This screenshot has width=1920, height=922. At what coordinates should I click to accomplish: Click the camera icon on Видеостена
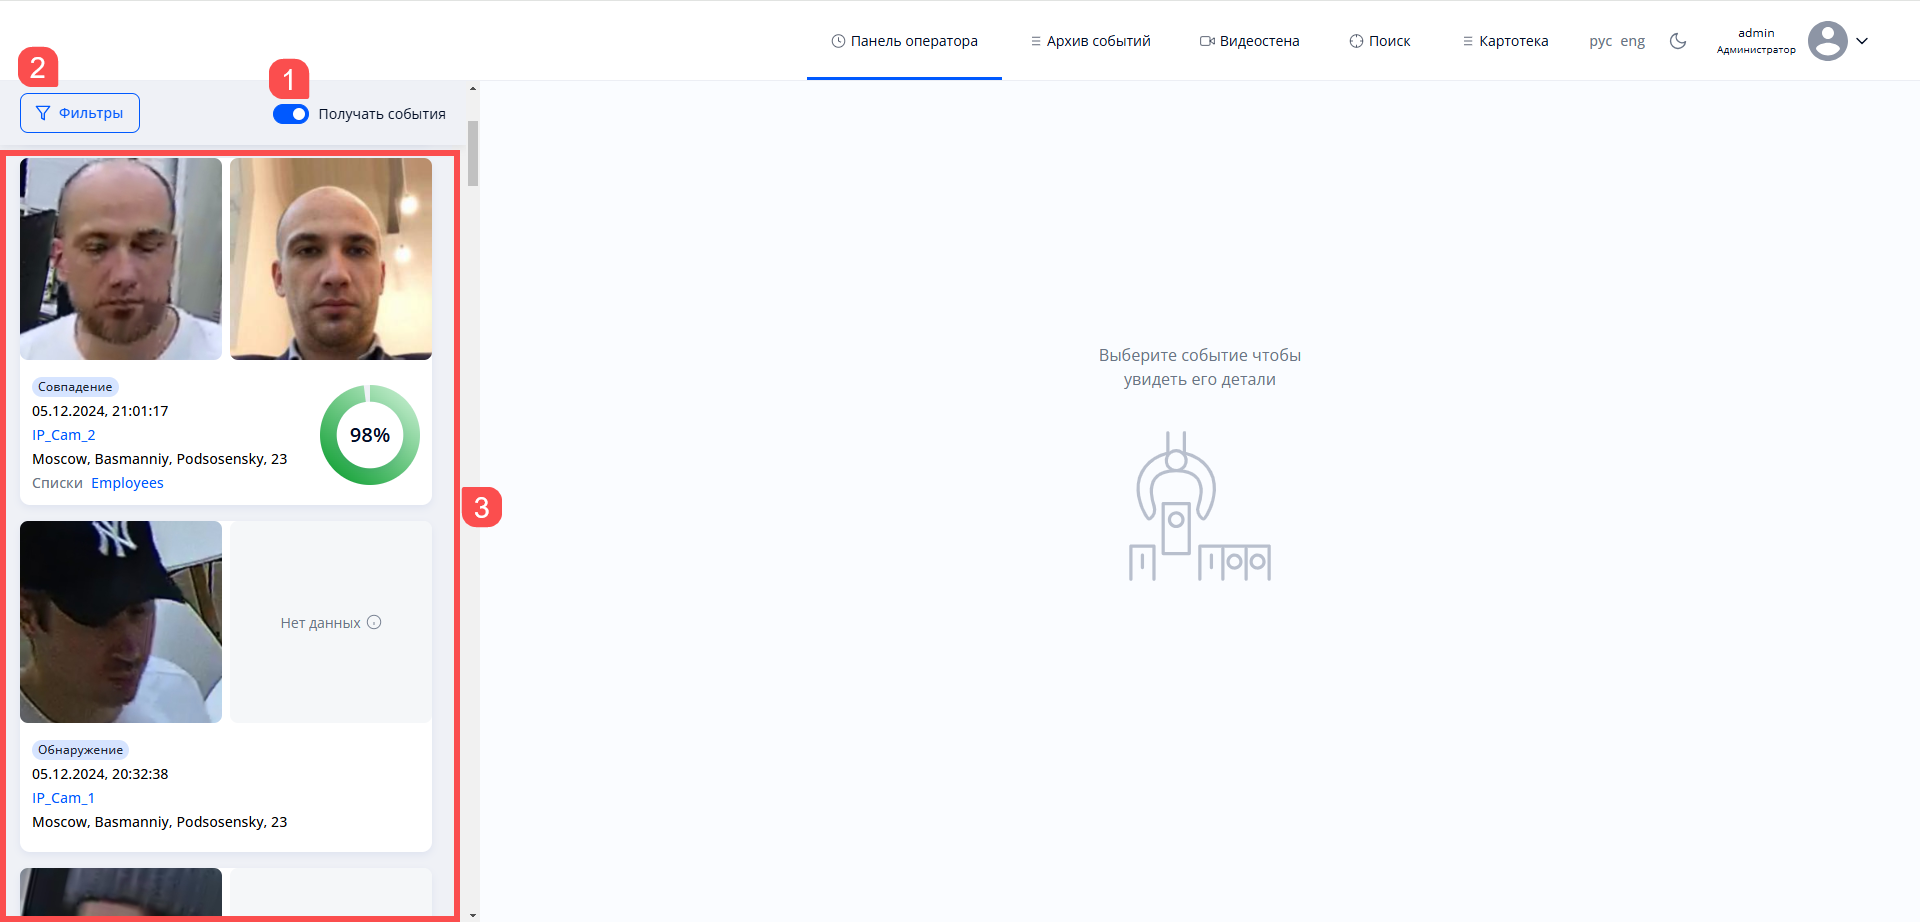(1207, 41)
